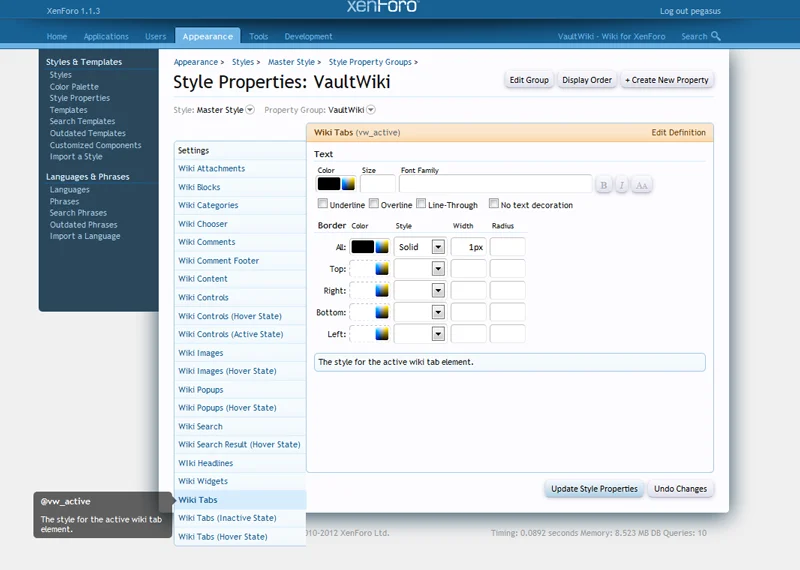Open All border style dropdown showing Solid
This screenshot has width=800, height=570.
point(420,247)
